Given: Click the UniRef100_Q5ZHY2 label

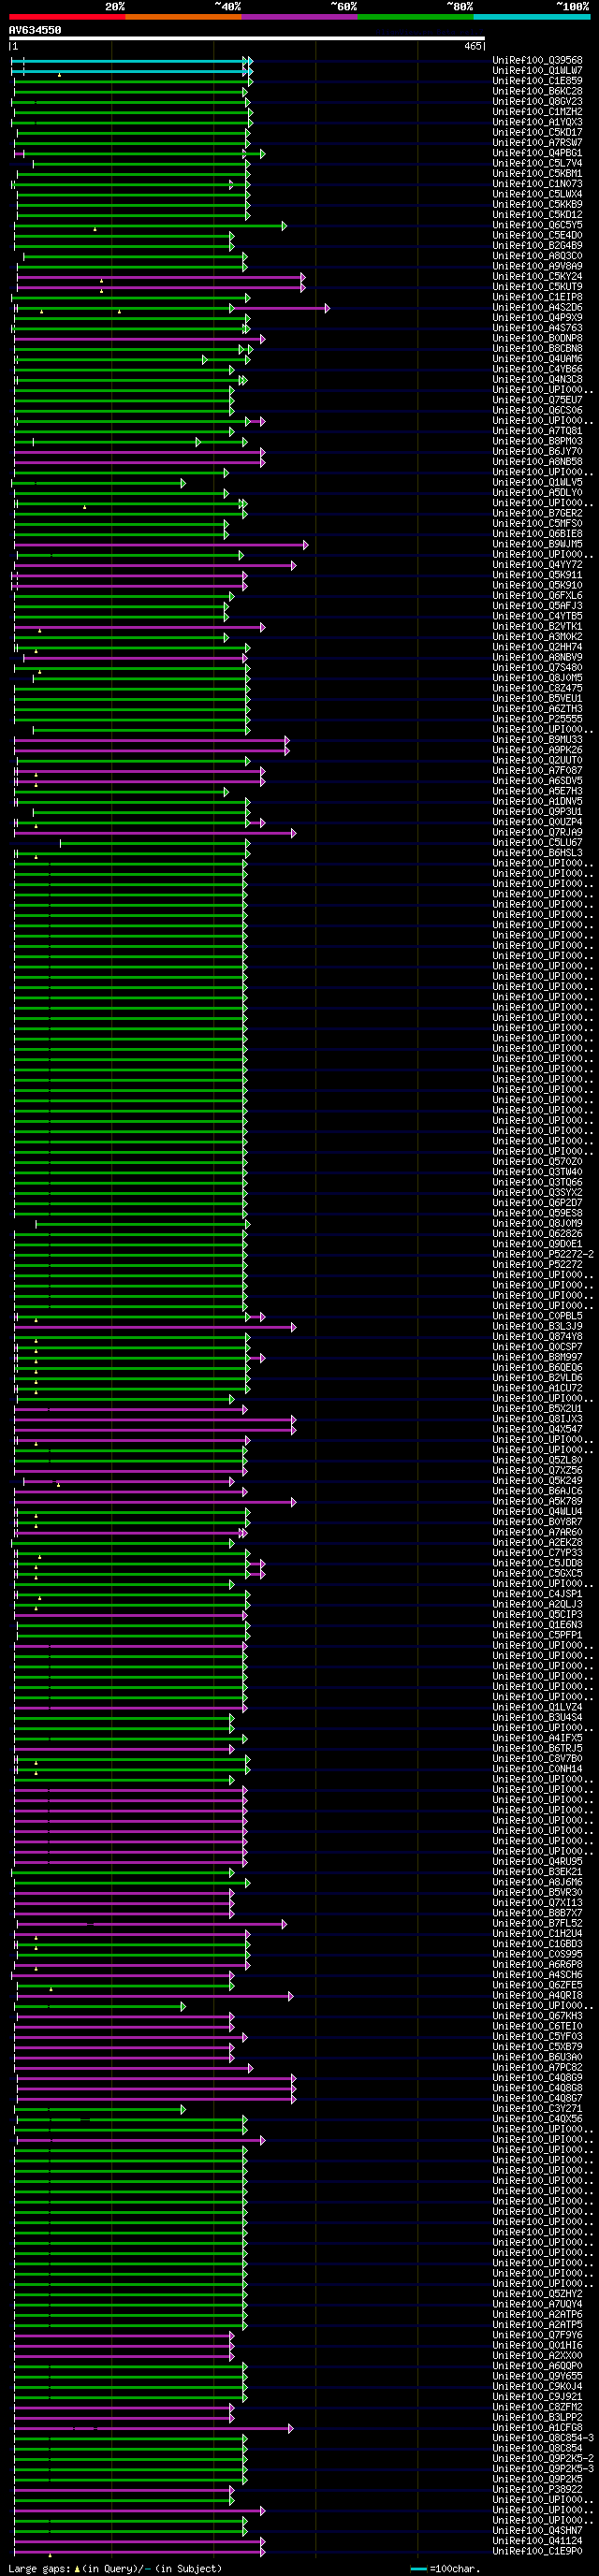Looking at the screenshot, I should tap(537, 2294).
